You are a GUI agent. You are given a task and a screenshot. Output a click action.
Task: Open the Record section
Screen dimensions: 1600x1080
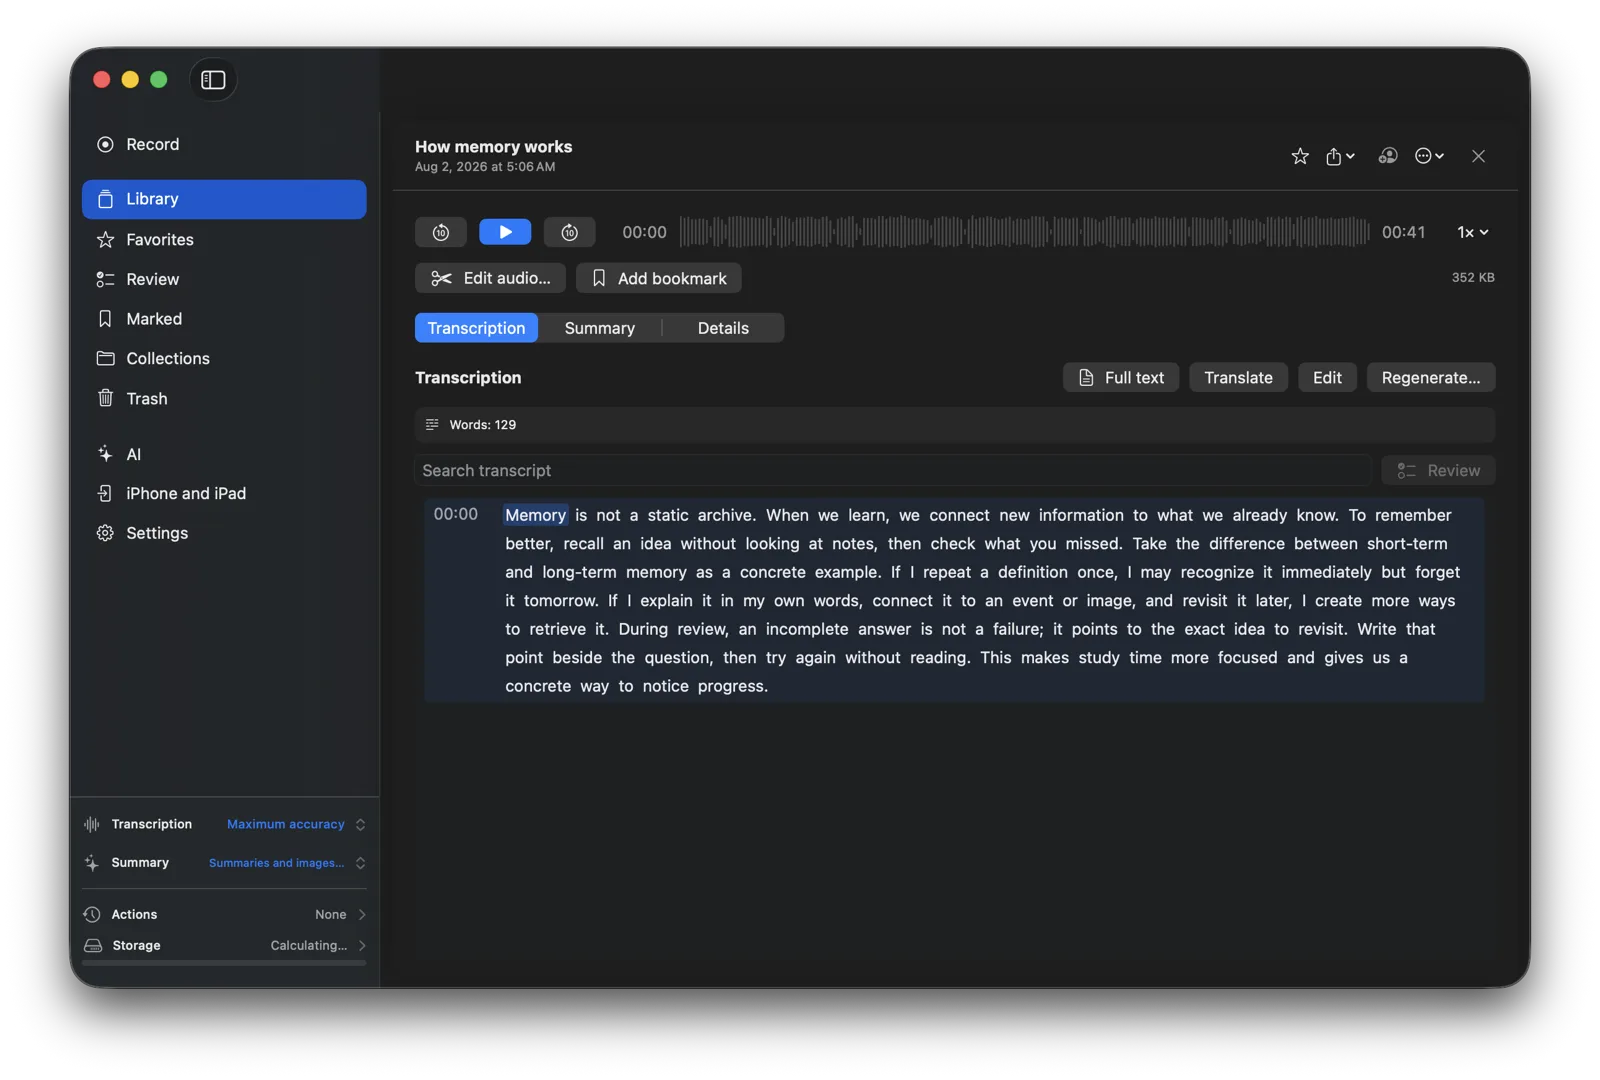click(x=224, y=144)
